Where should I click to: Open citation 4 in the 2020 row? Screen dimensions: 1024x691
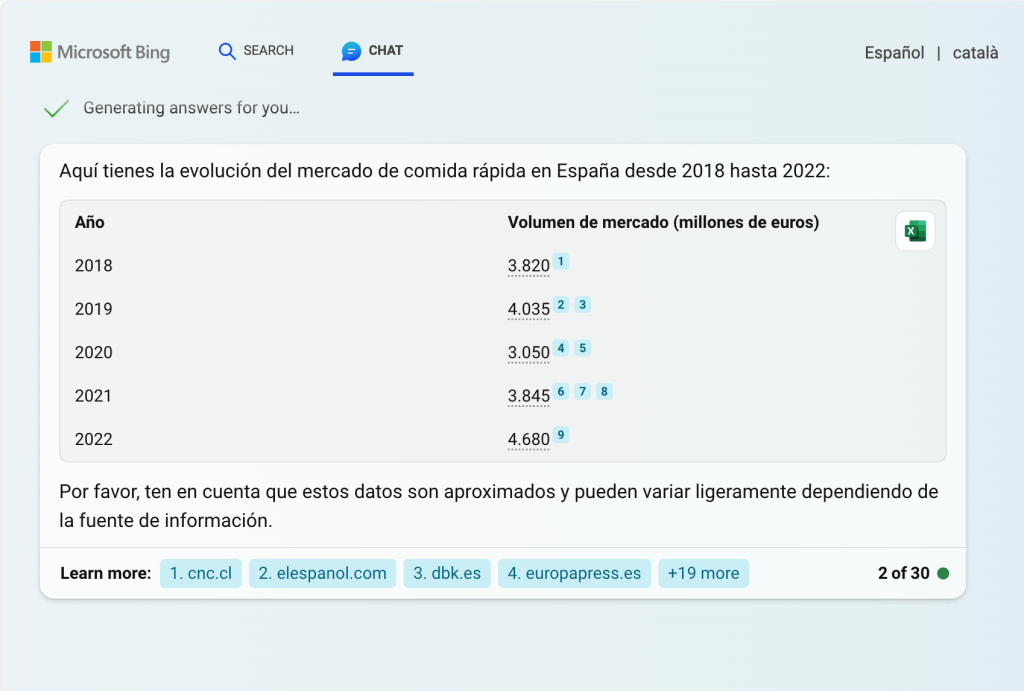562,348
